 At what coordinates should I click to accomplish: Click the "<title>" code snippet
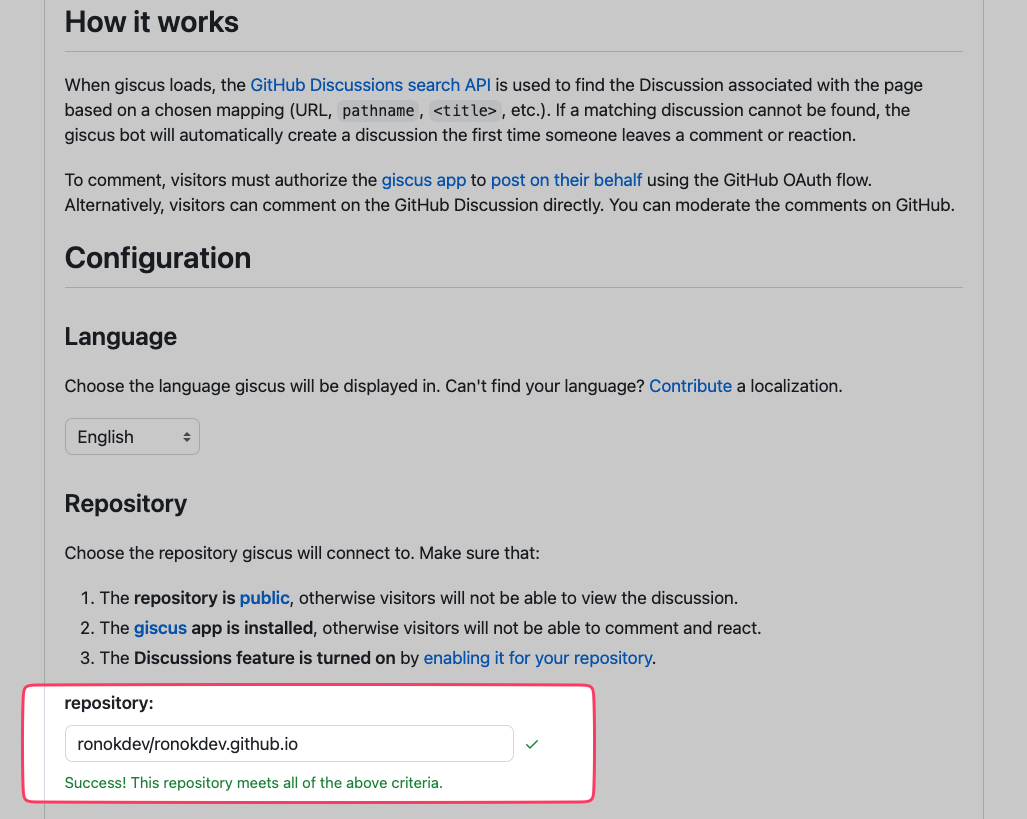click(x=464, y=110)
